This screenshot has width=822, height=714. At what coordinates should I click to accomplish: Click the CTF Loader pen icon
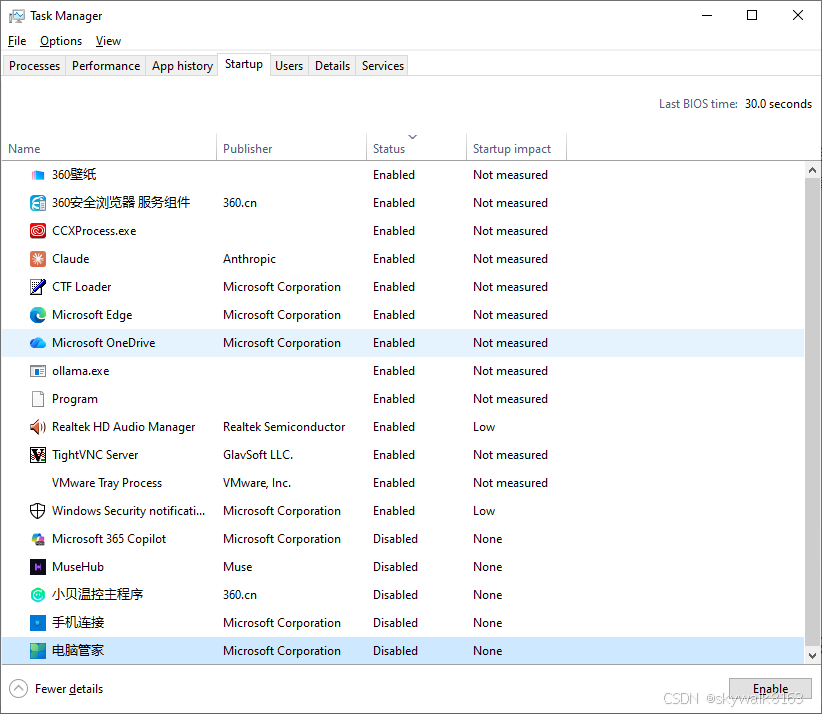point(38,287)
